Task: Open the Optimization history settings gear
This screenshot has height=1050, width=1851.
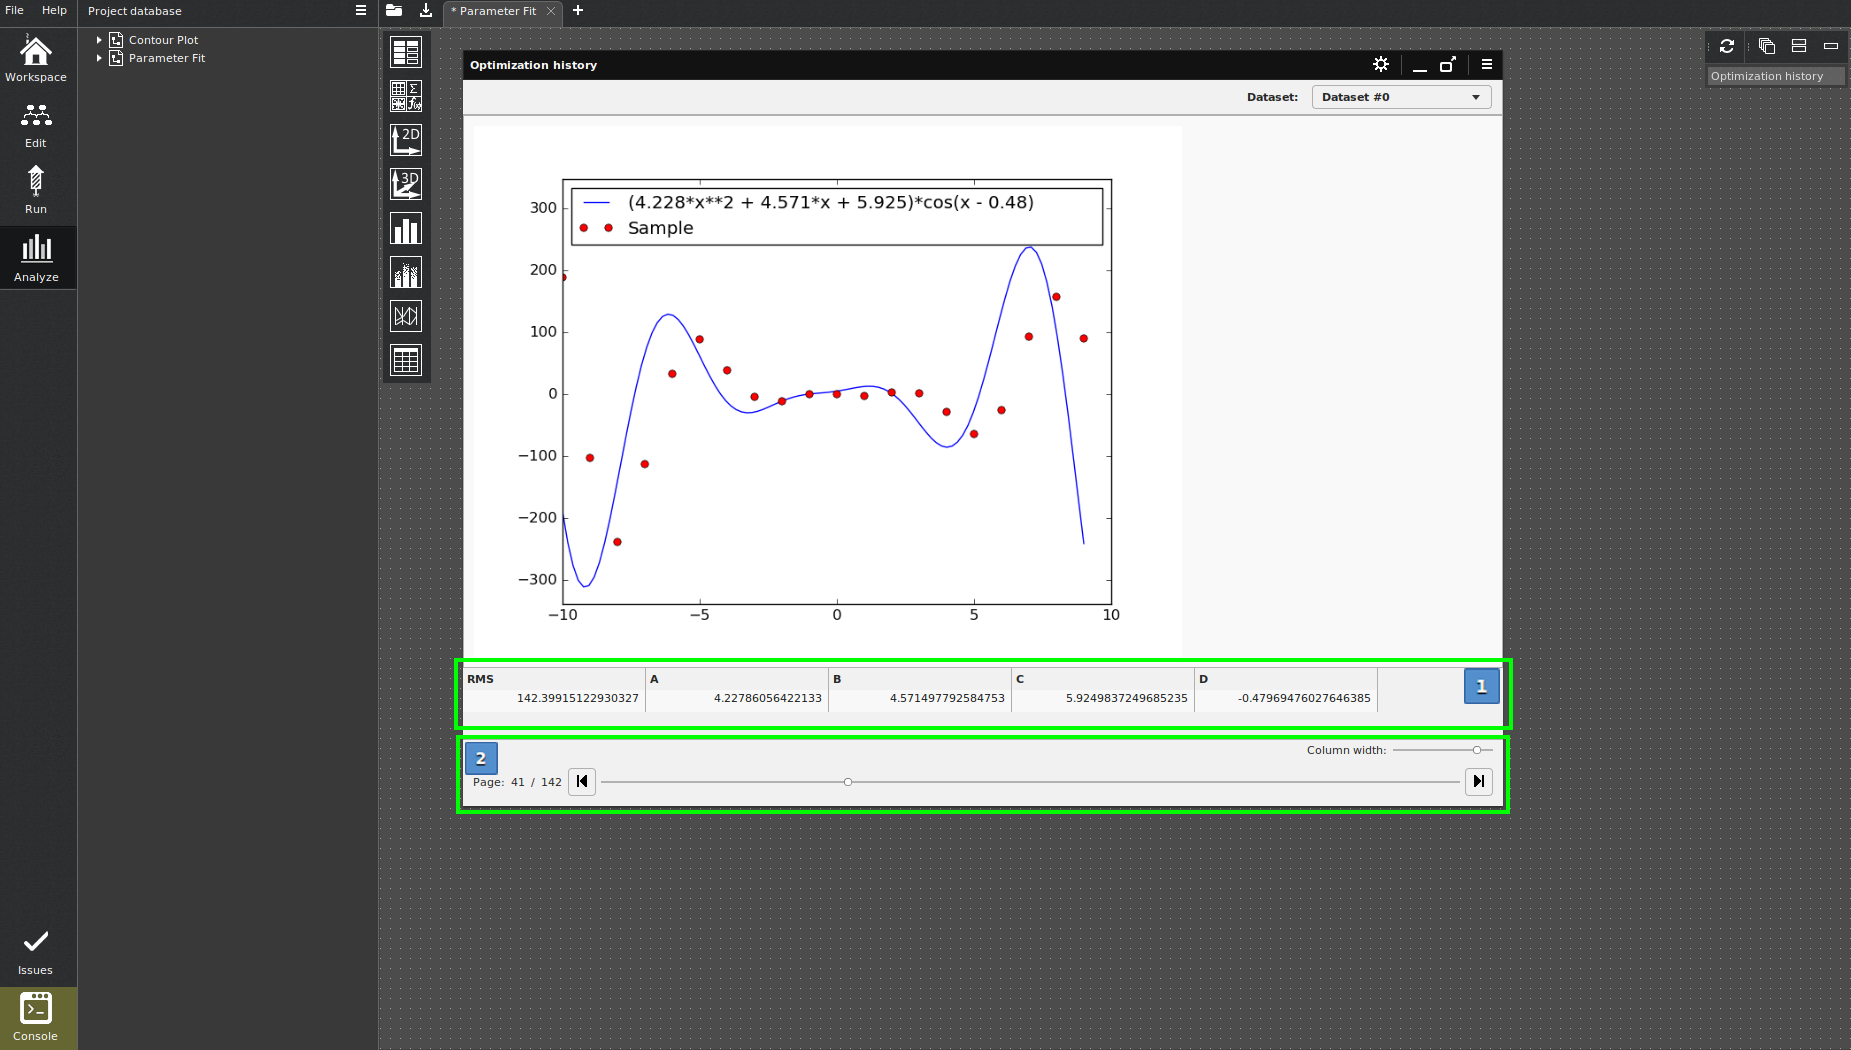Action: point(1381,64)
